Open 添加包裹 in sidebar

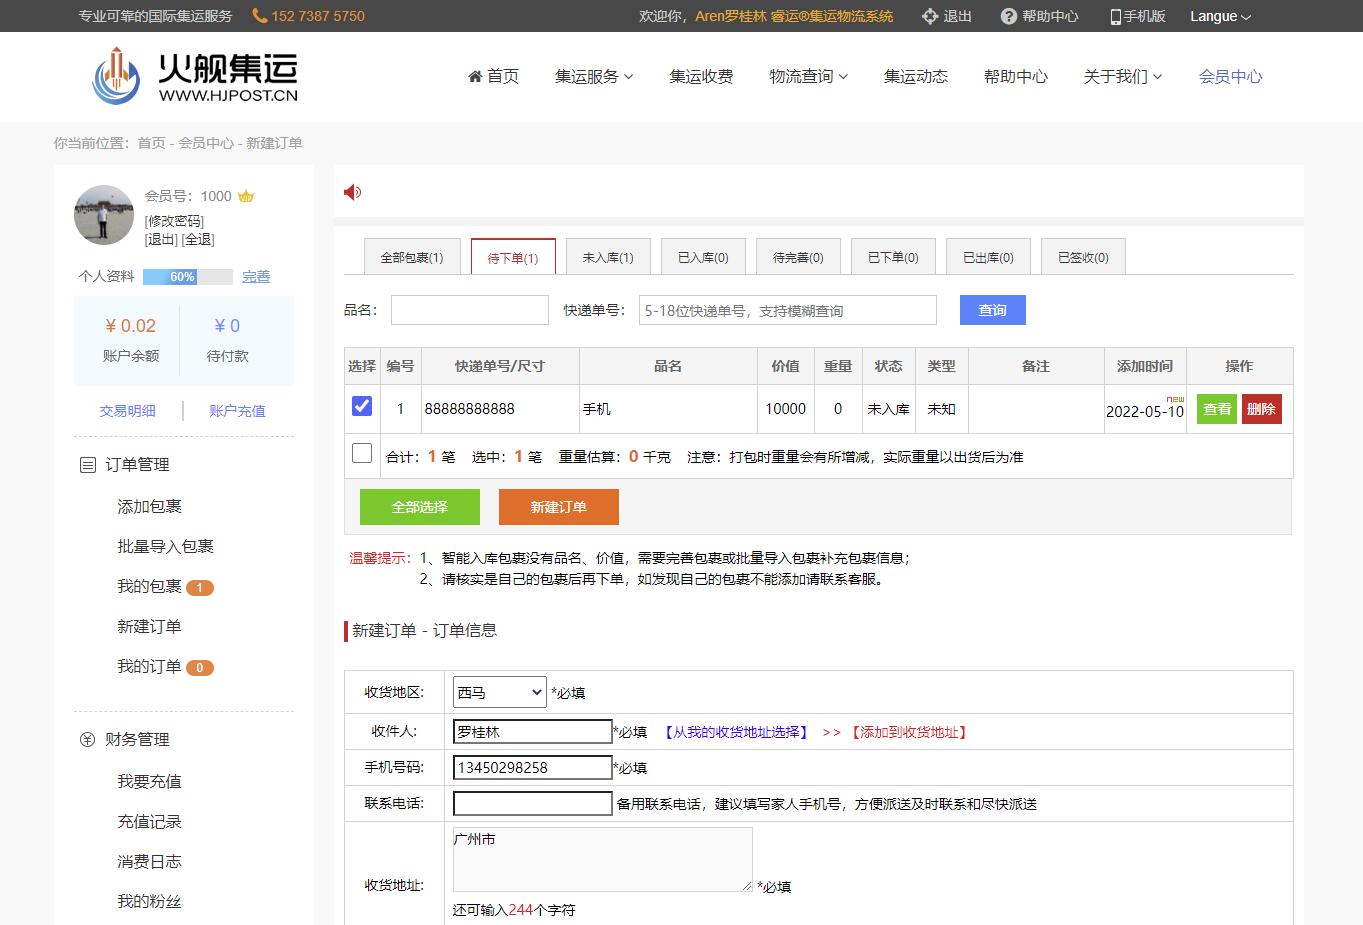(x=149, y=507)
